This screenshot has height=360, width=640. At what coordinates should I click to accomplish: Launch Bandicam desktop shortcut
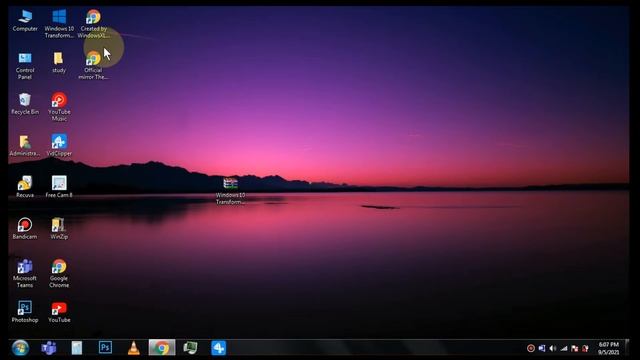point(25,229)
